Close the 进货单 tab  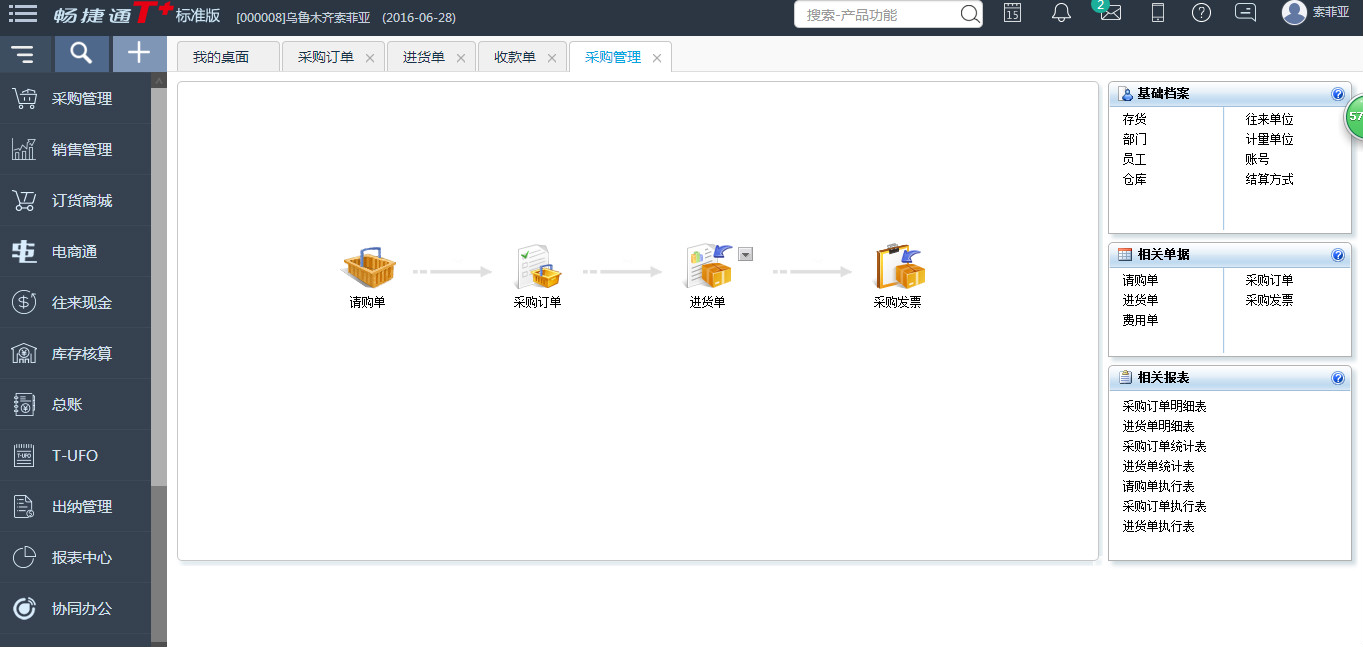tap(461, 58)
